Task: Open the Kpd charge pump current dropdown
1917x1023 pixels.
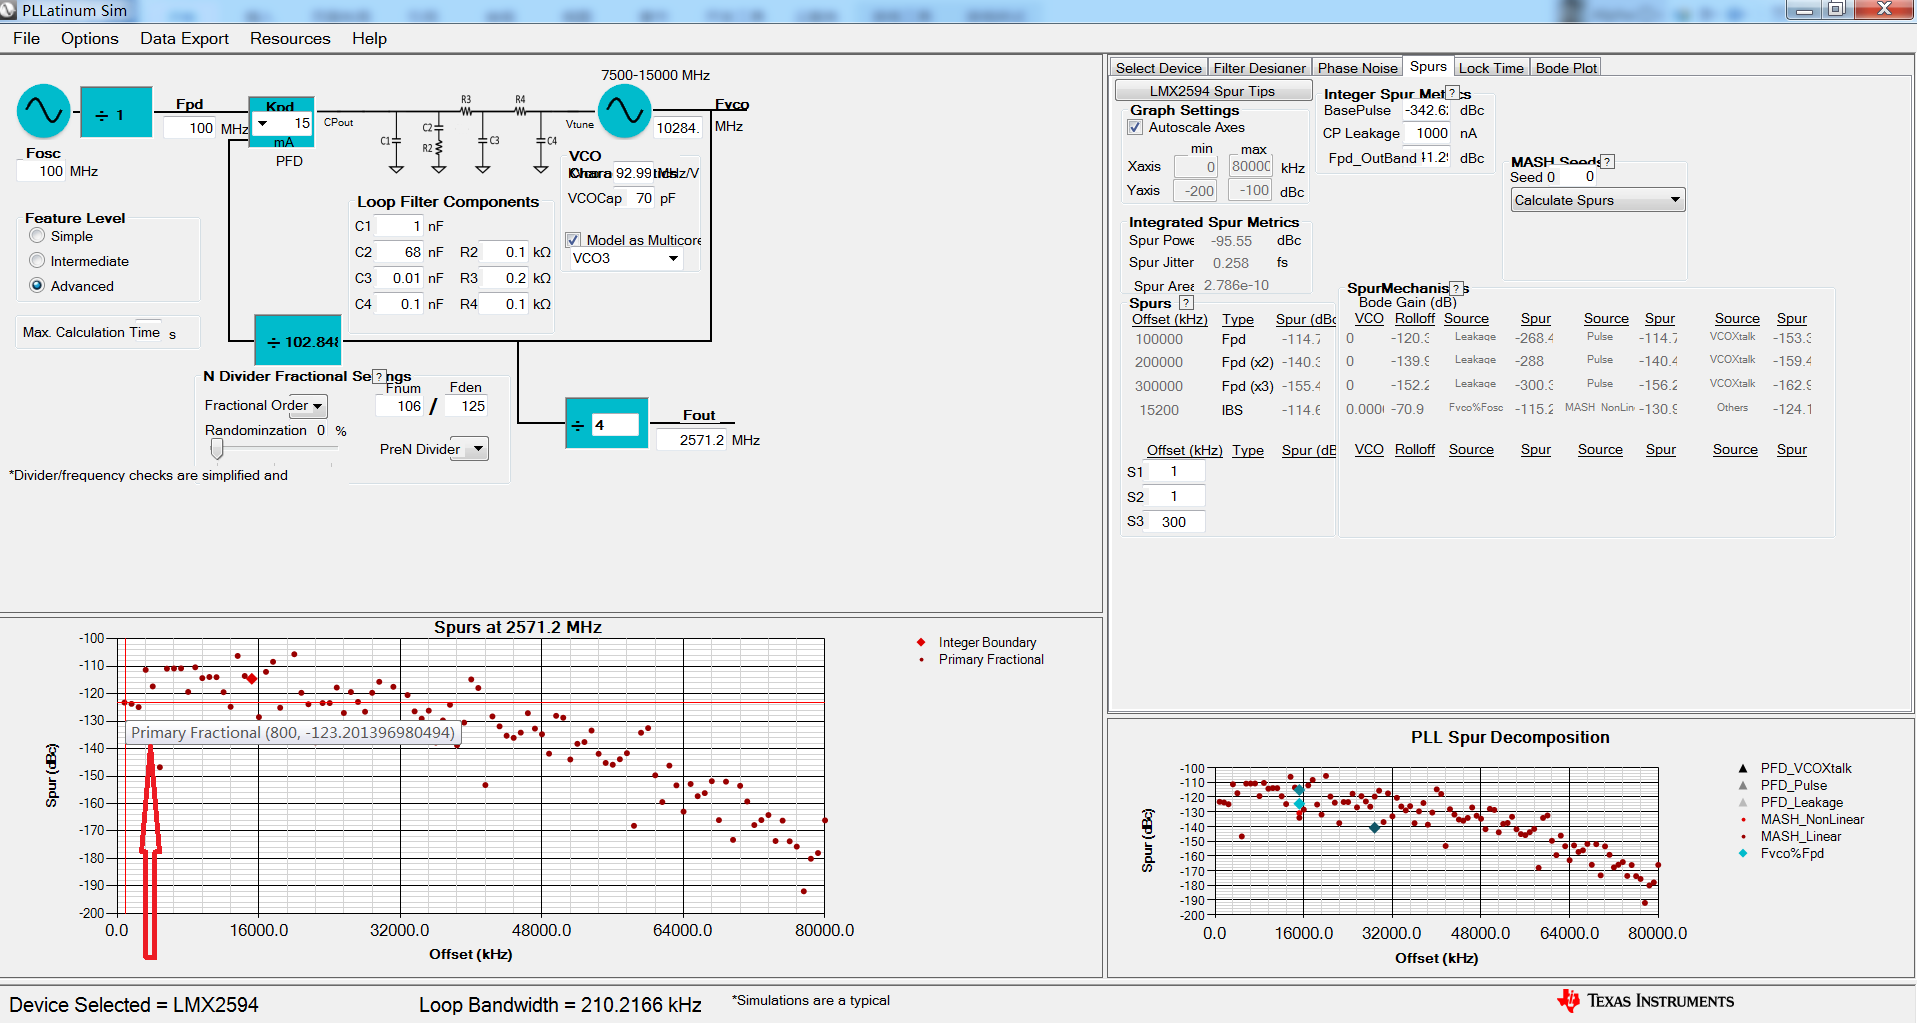Action: click(262, 124)
